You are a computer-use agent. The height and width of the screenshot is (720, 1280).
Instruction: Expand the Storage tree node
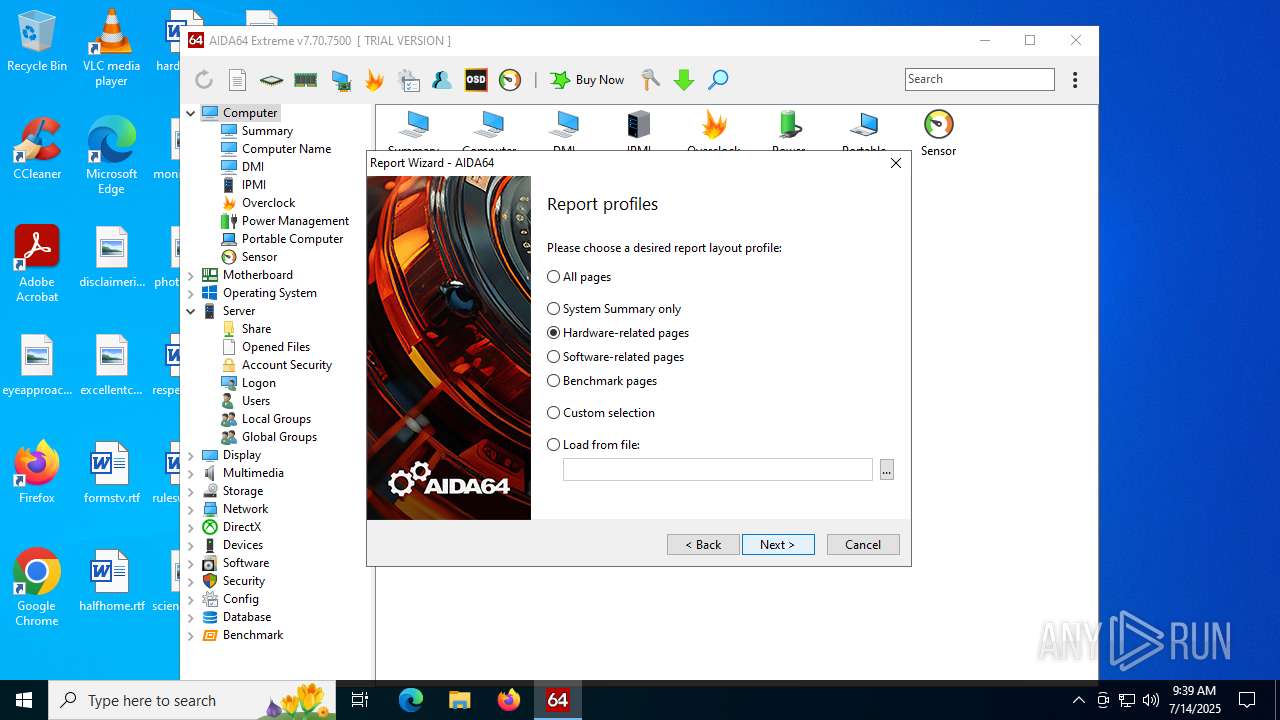click(191, 491)
